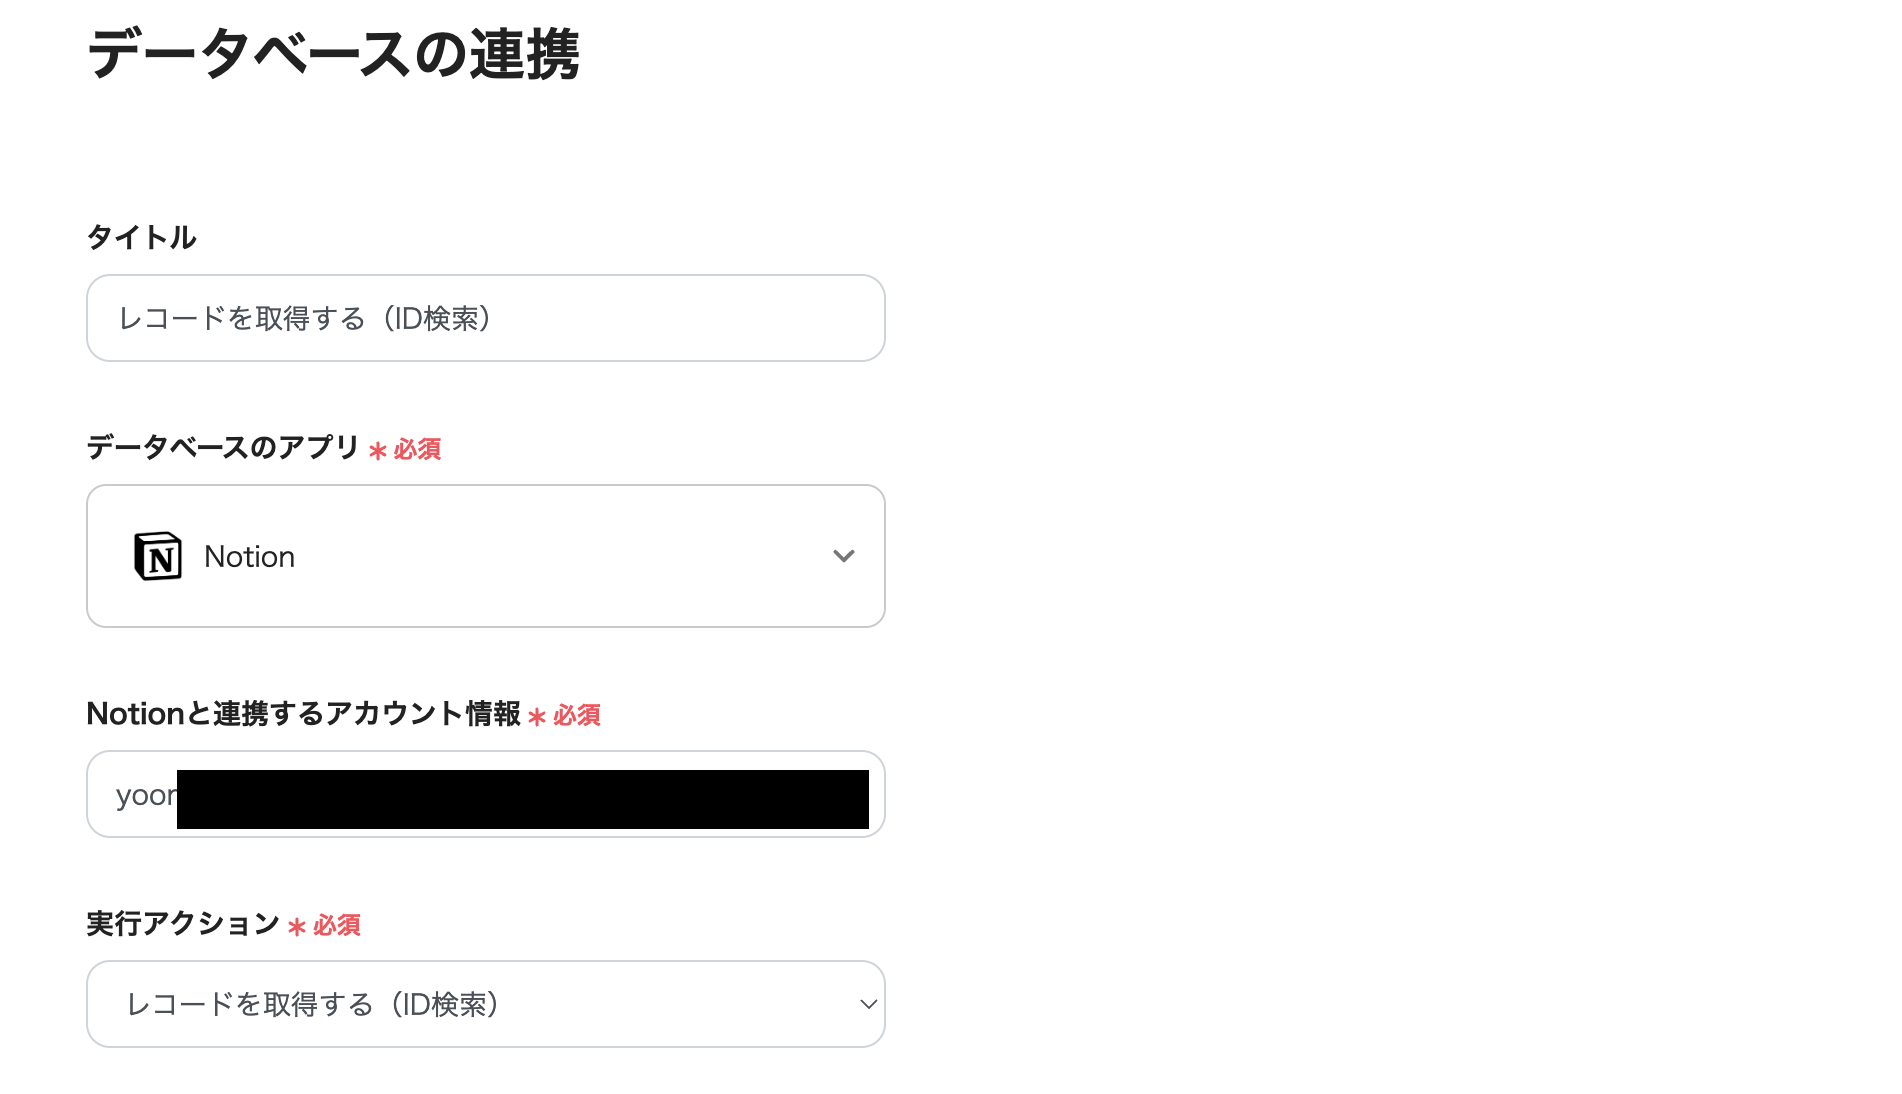The image size is (1902, 1094).
Task: Select Notion as the database app
Action: coord(485,556)
